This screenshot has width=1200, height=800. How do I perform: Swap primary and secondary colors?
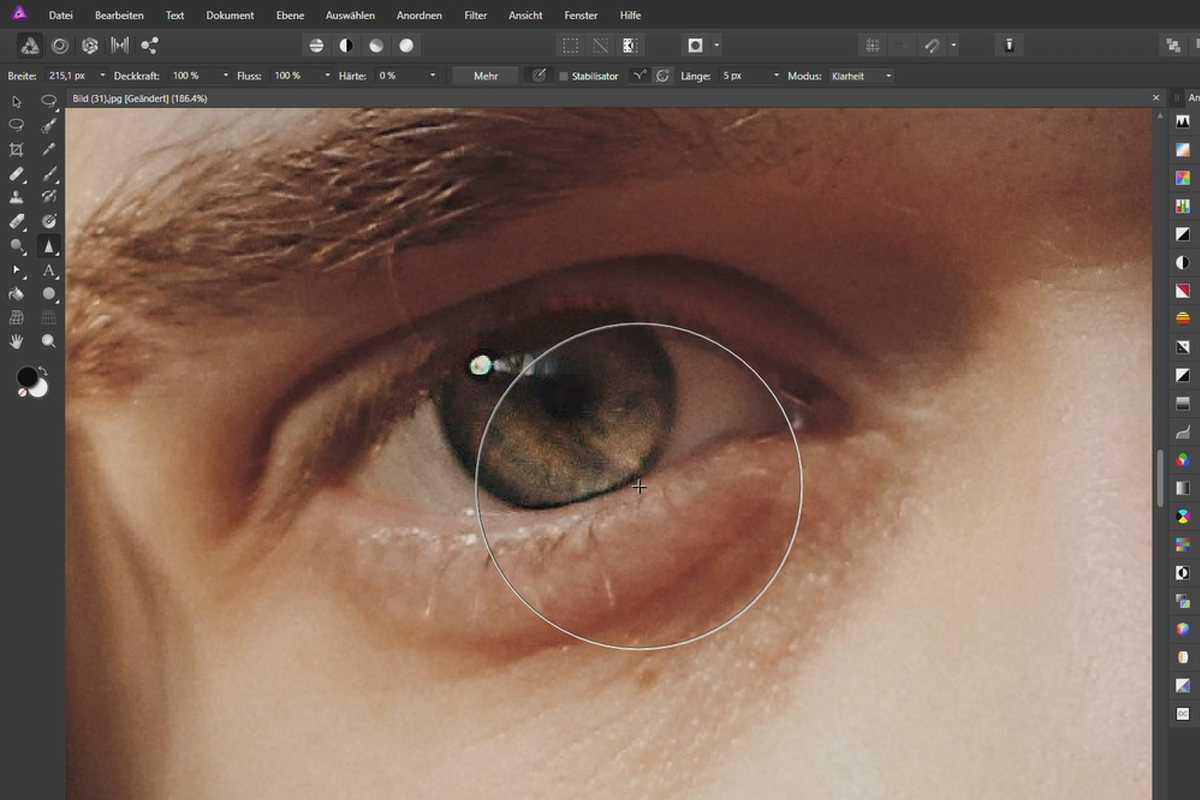pyautogui.click(x=43, y=372)
